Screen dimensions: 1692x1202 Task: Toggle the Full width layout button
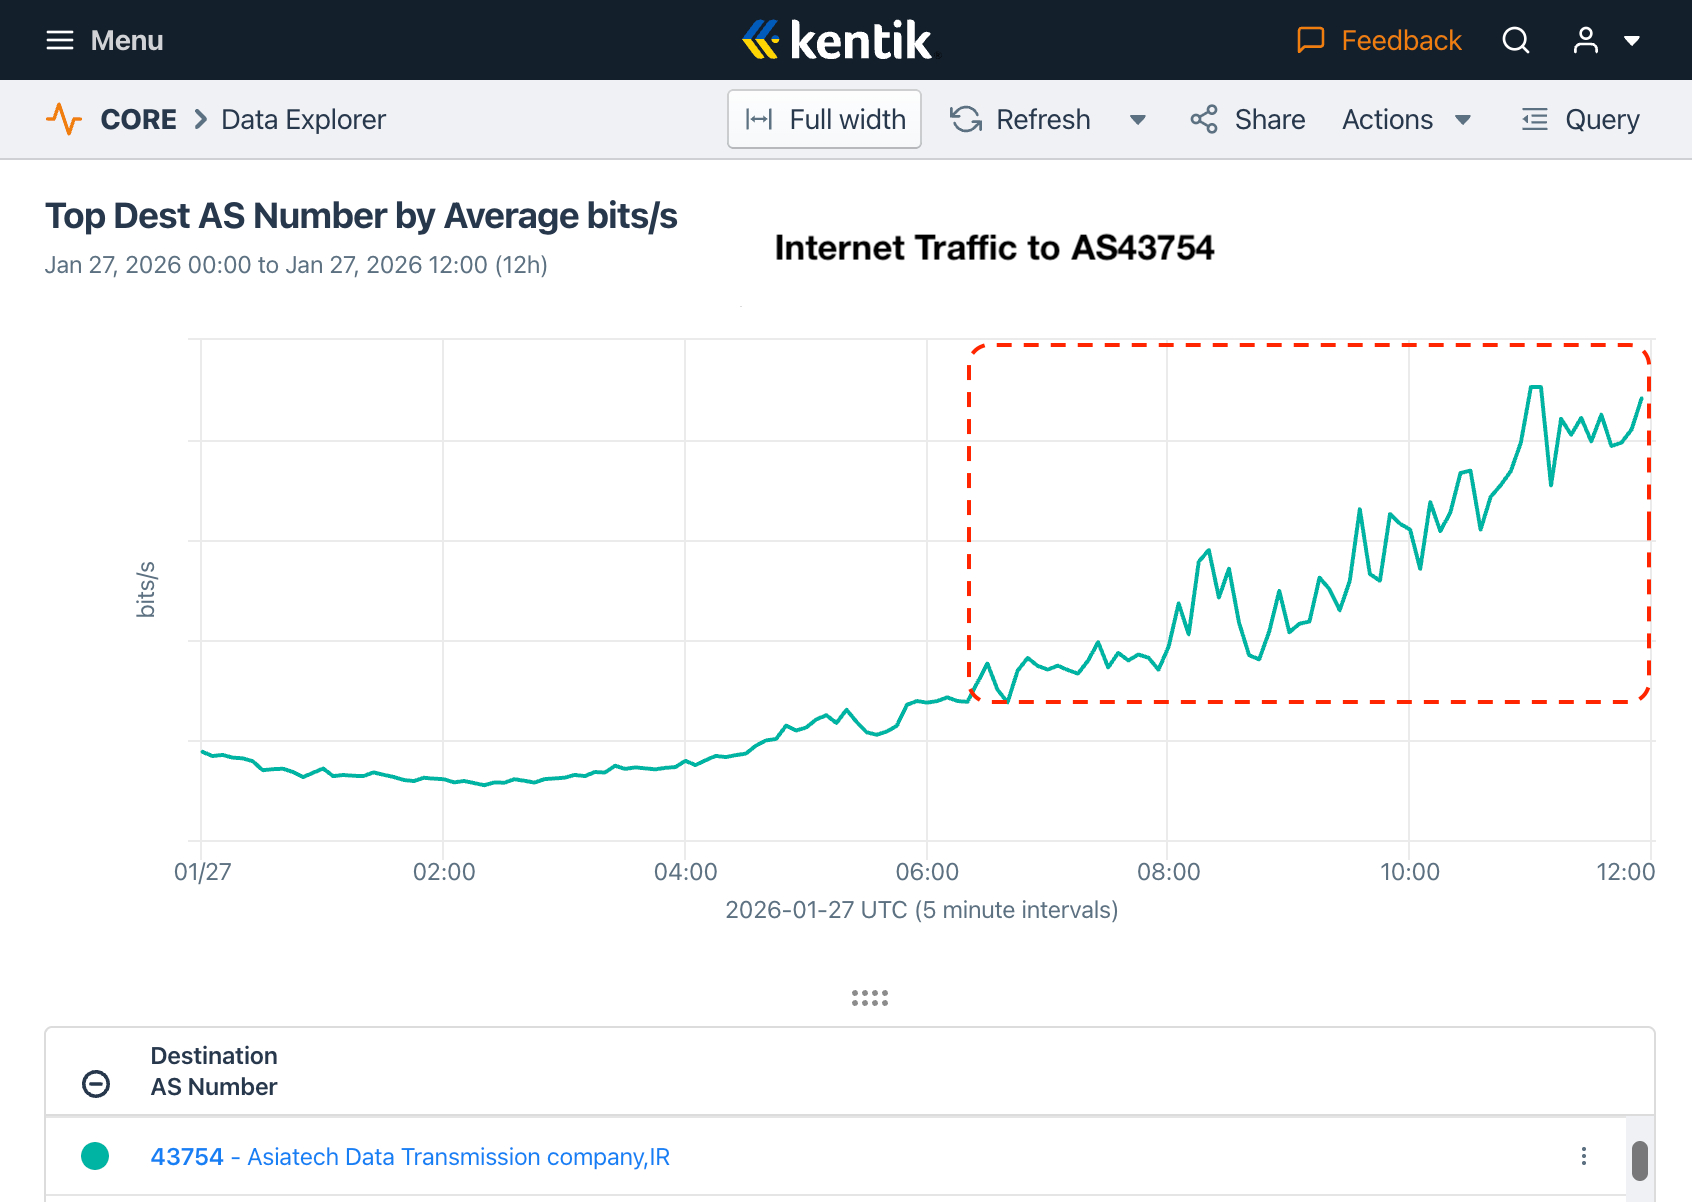(824, 119)
